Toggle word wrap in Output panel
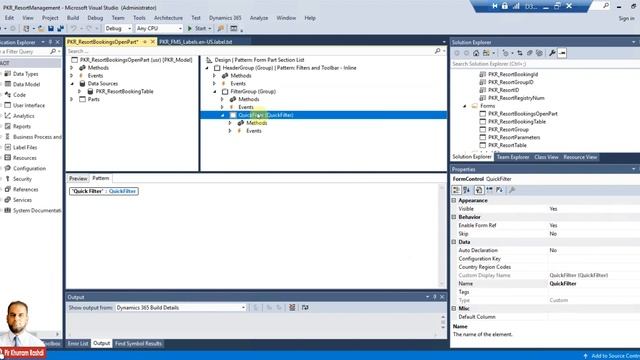This screenshot has height=360, width=640. click(305, 307)
